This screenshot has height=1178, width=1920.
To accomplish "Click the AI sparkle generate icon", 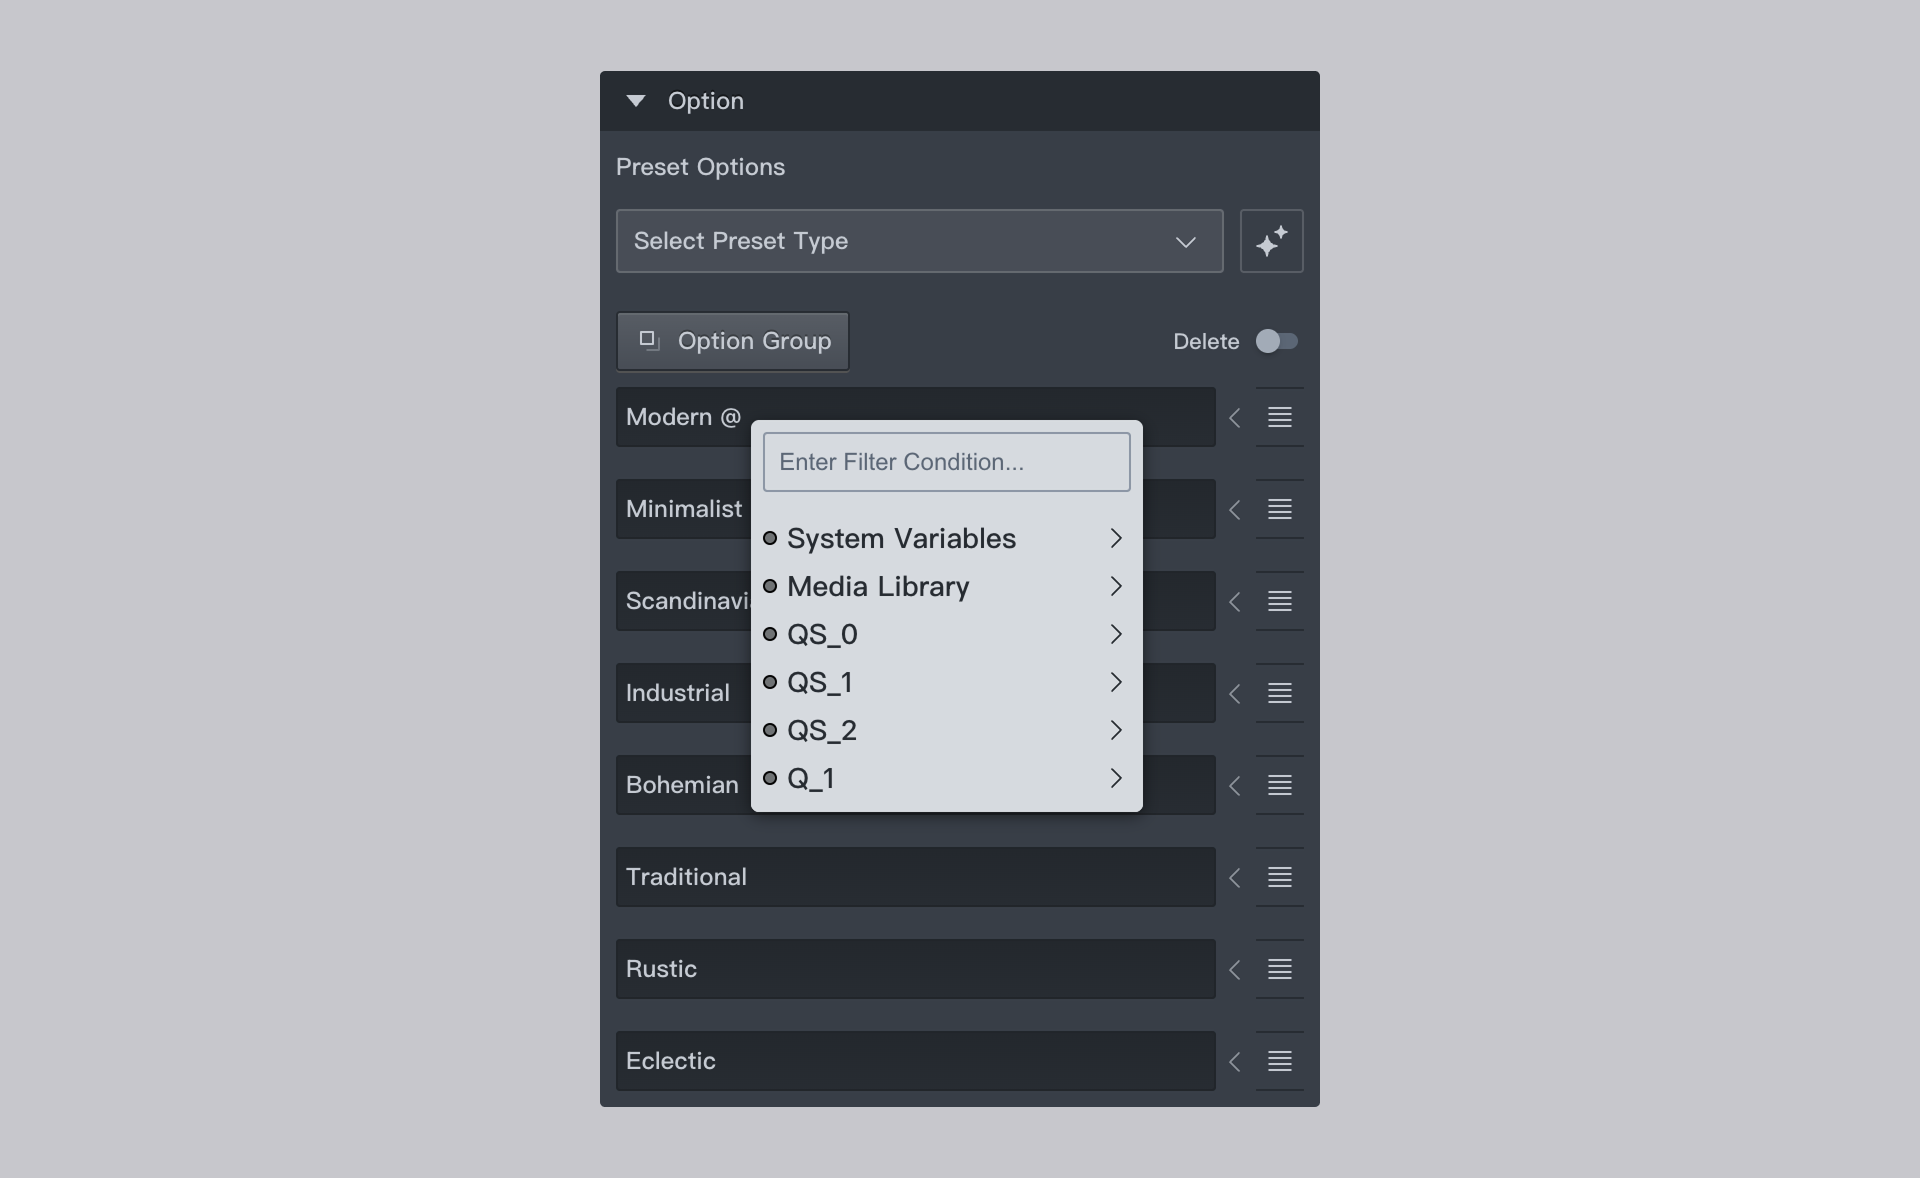I will pyautogui.click(x=1271, y=241).
